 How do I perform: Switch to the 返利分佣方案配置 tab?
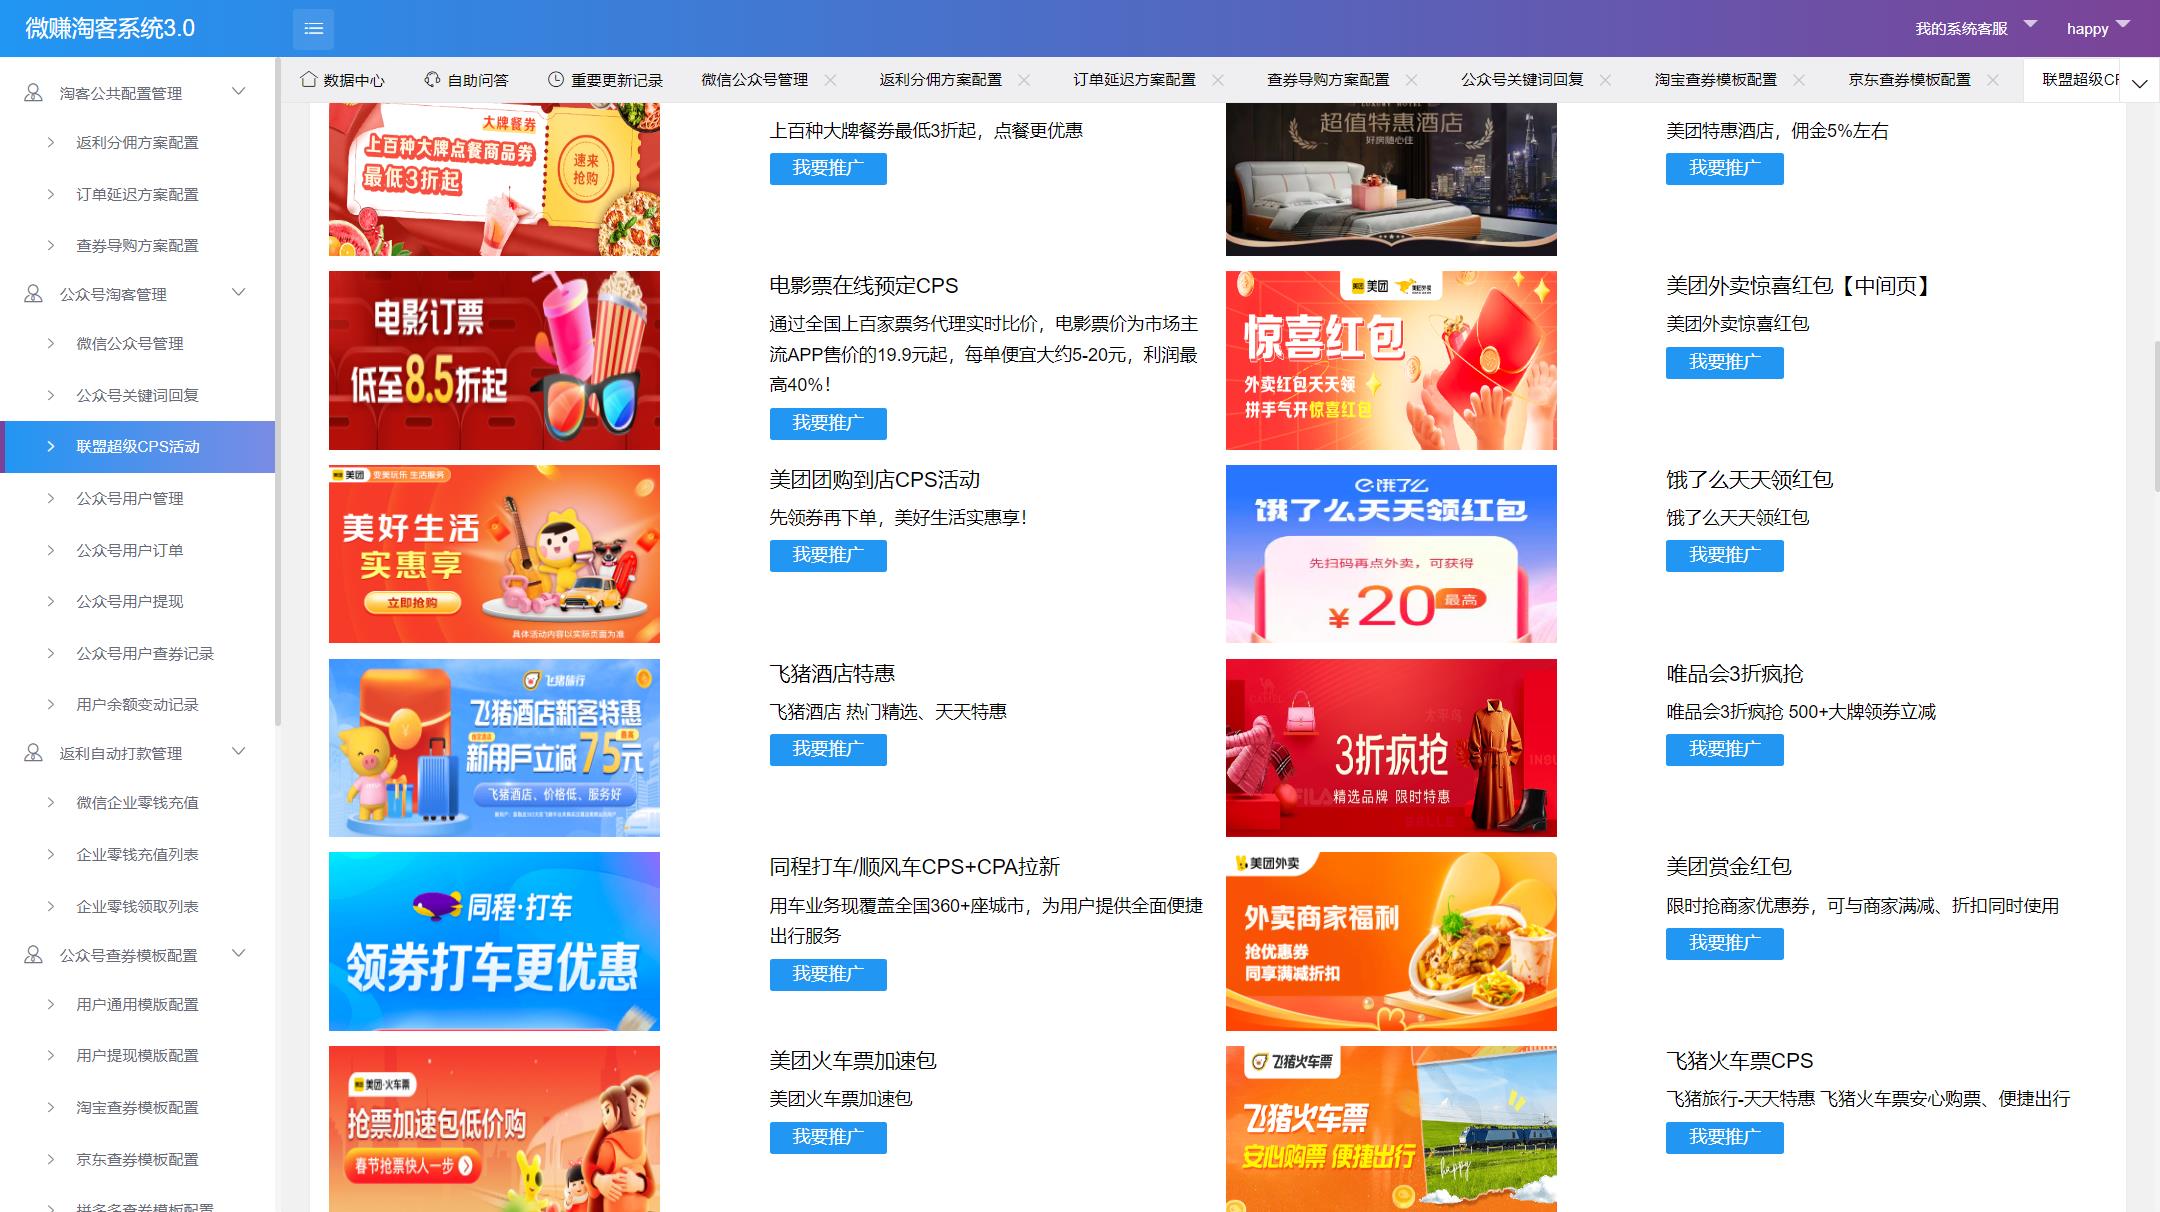pos(940,80)
